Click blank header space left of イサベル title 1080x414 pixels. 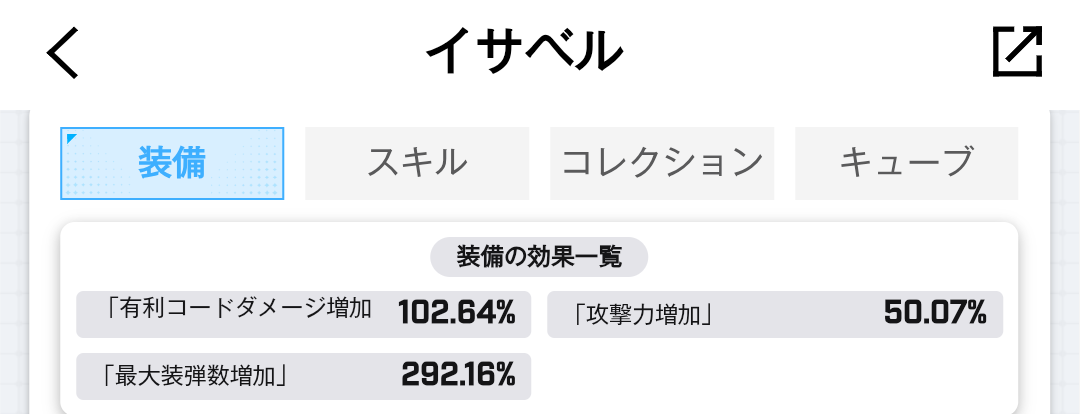250,53
